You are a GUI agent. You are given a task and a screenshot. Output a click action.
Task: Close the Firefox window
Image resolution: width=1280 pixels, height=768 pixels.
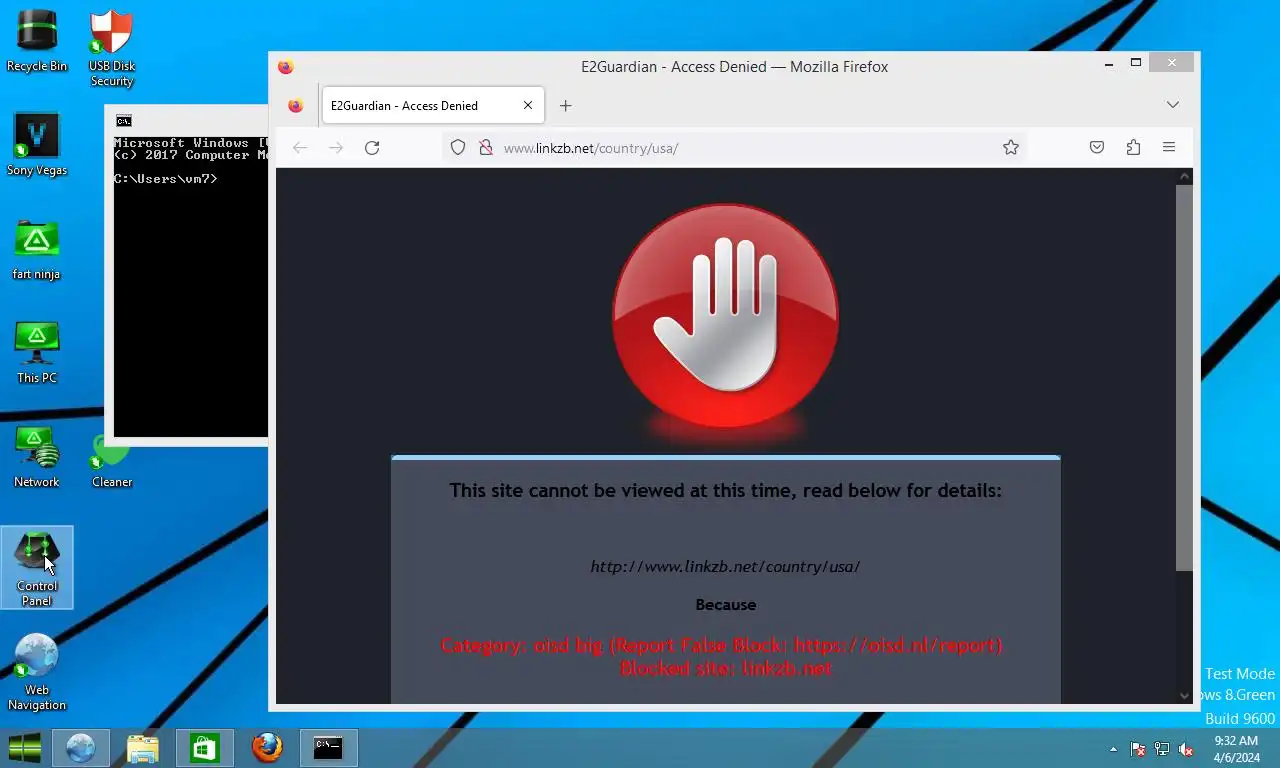point(1171,63)
